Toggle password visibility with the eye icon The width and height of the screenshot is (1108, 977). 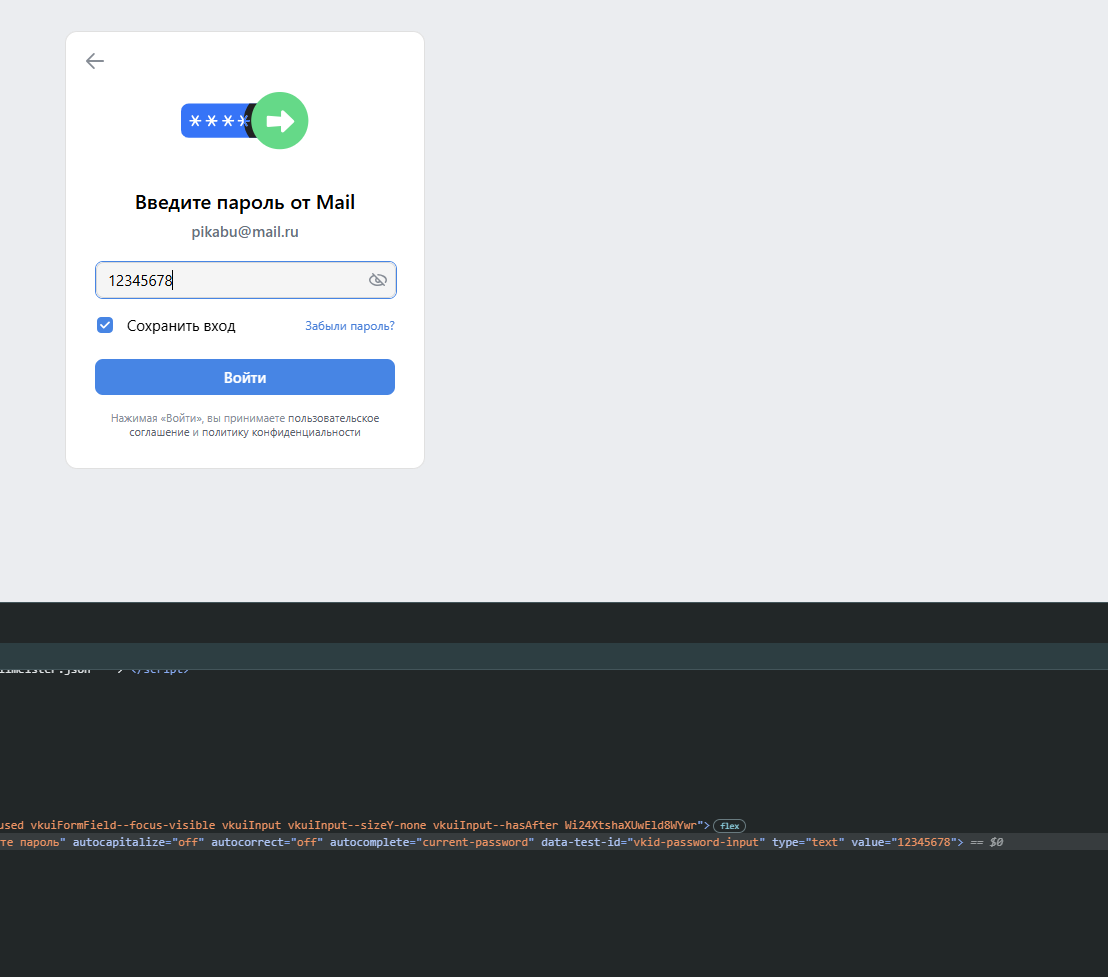pyautogui.click(x=377, y=280)
